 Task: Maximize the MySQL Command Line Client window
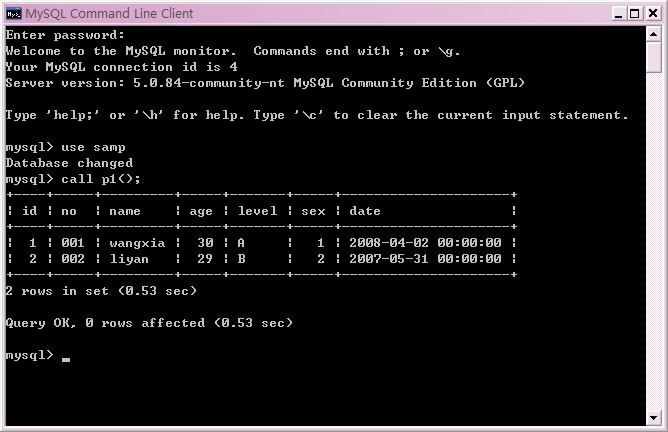pos(635,14)
